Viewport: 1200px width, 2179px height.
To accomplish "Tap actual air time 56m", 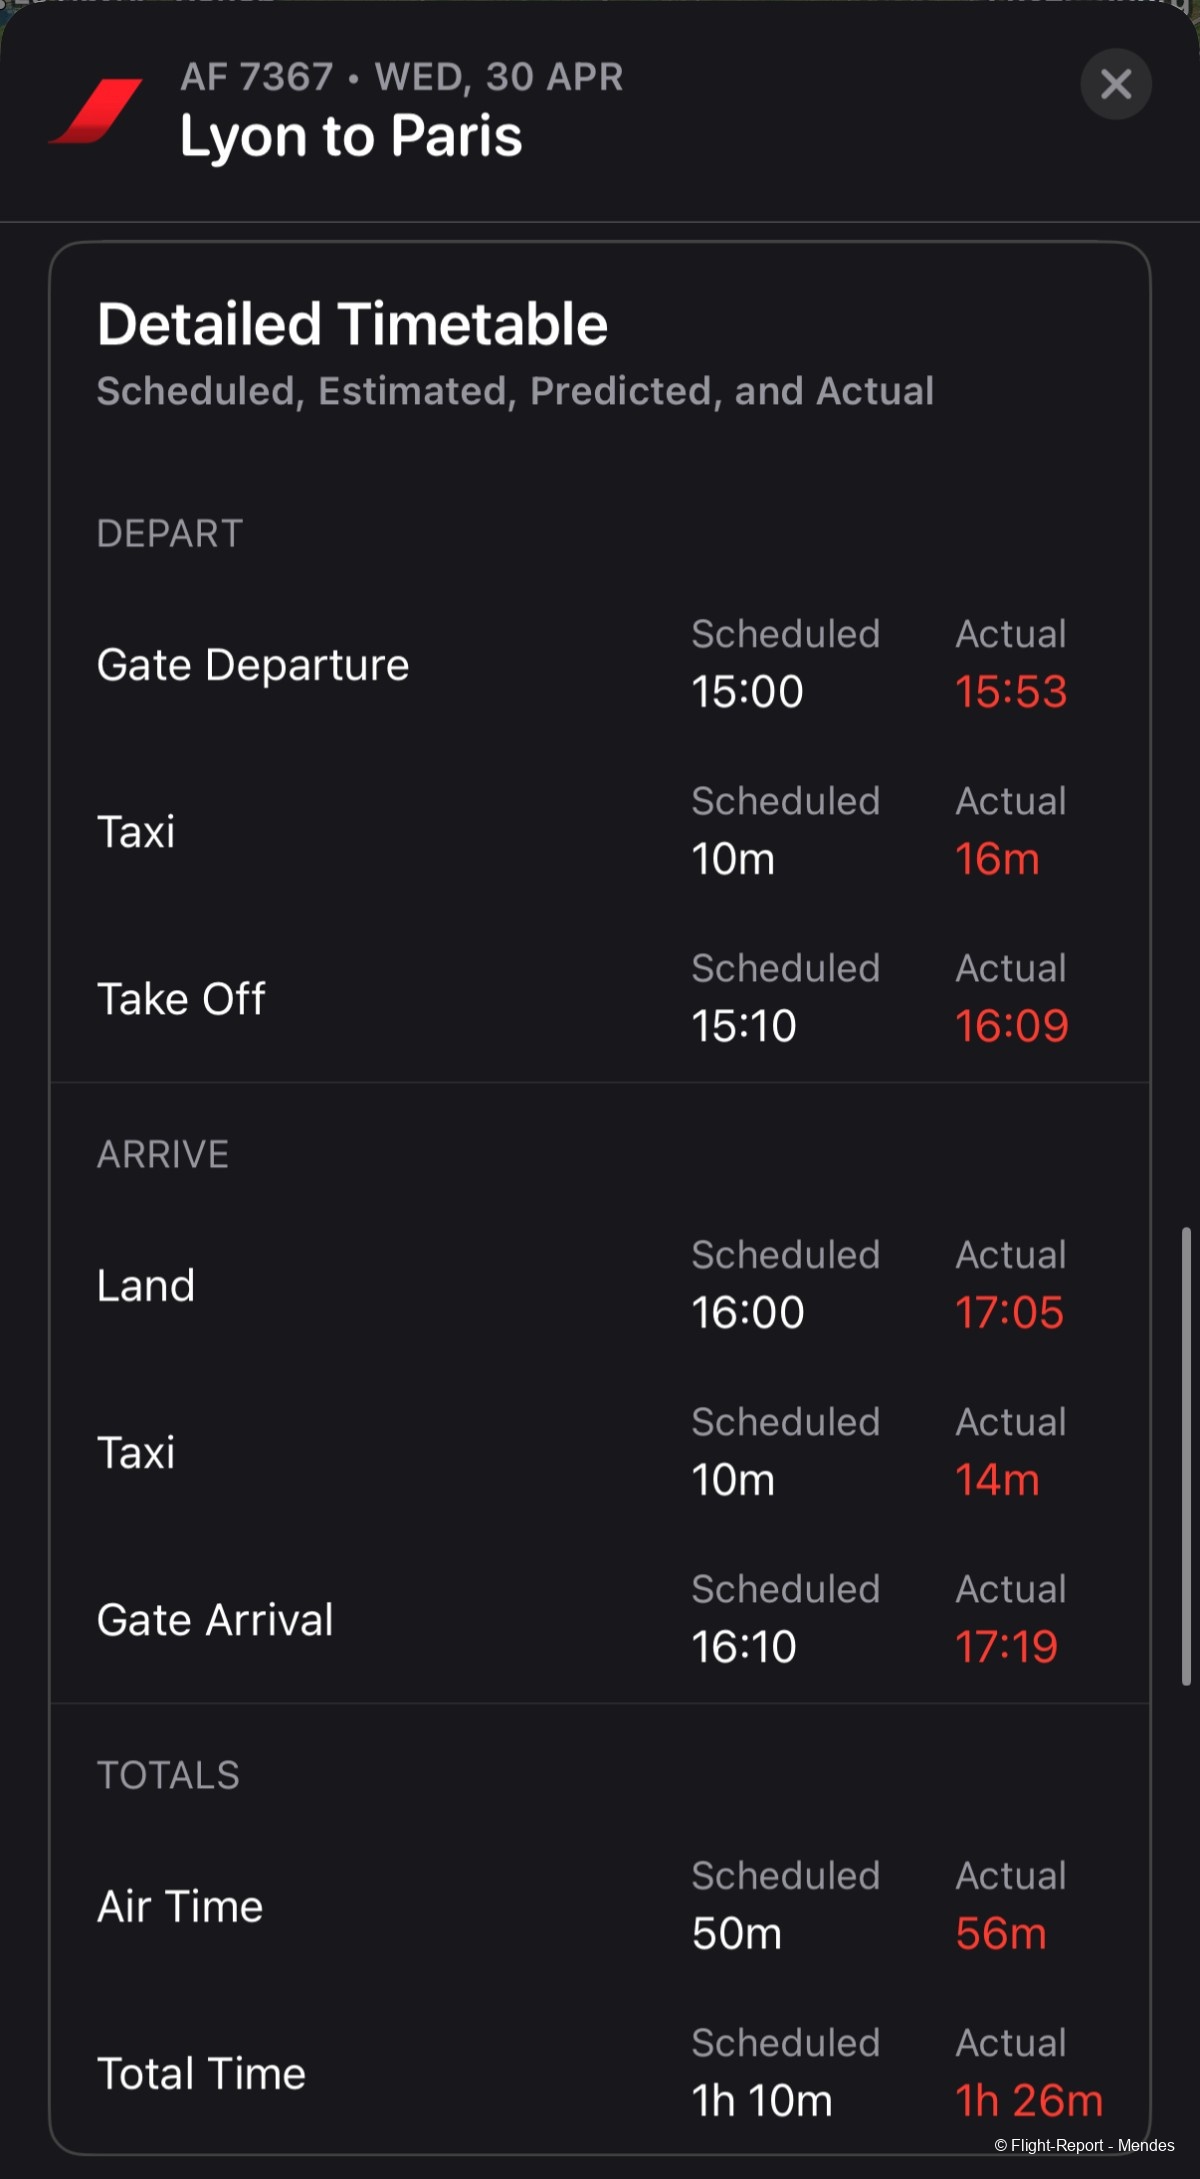I will point(1001,1933).
